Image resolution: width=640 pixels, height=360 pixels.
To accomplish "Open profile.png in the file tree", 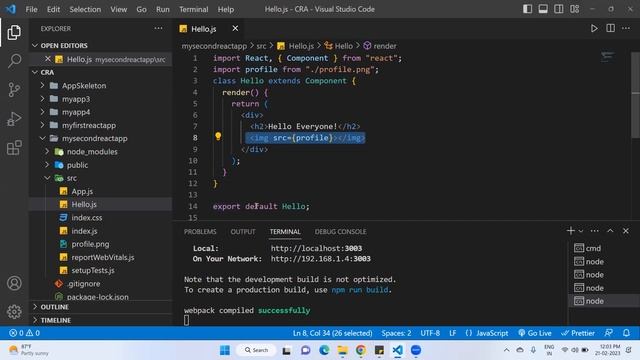I will point(90,244).
